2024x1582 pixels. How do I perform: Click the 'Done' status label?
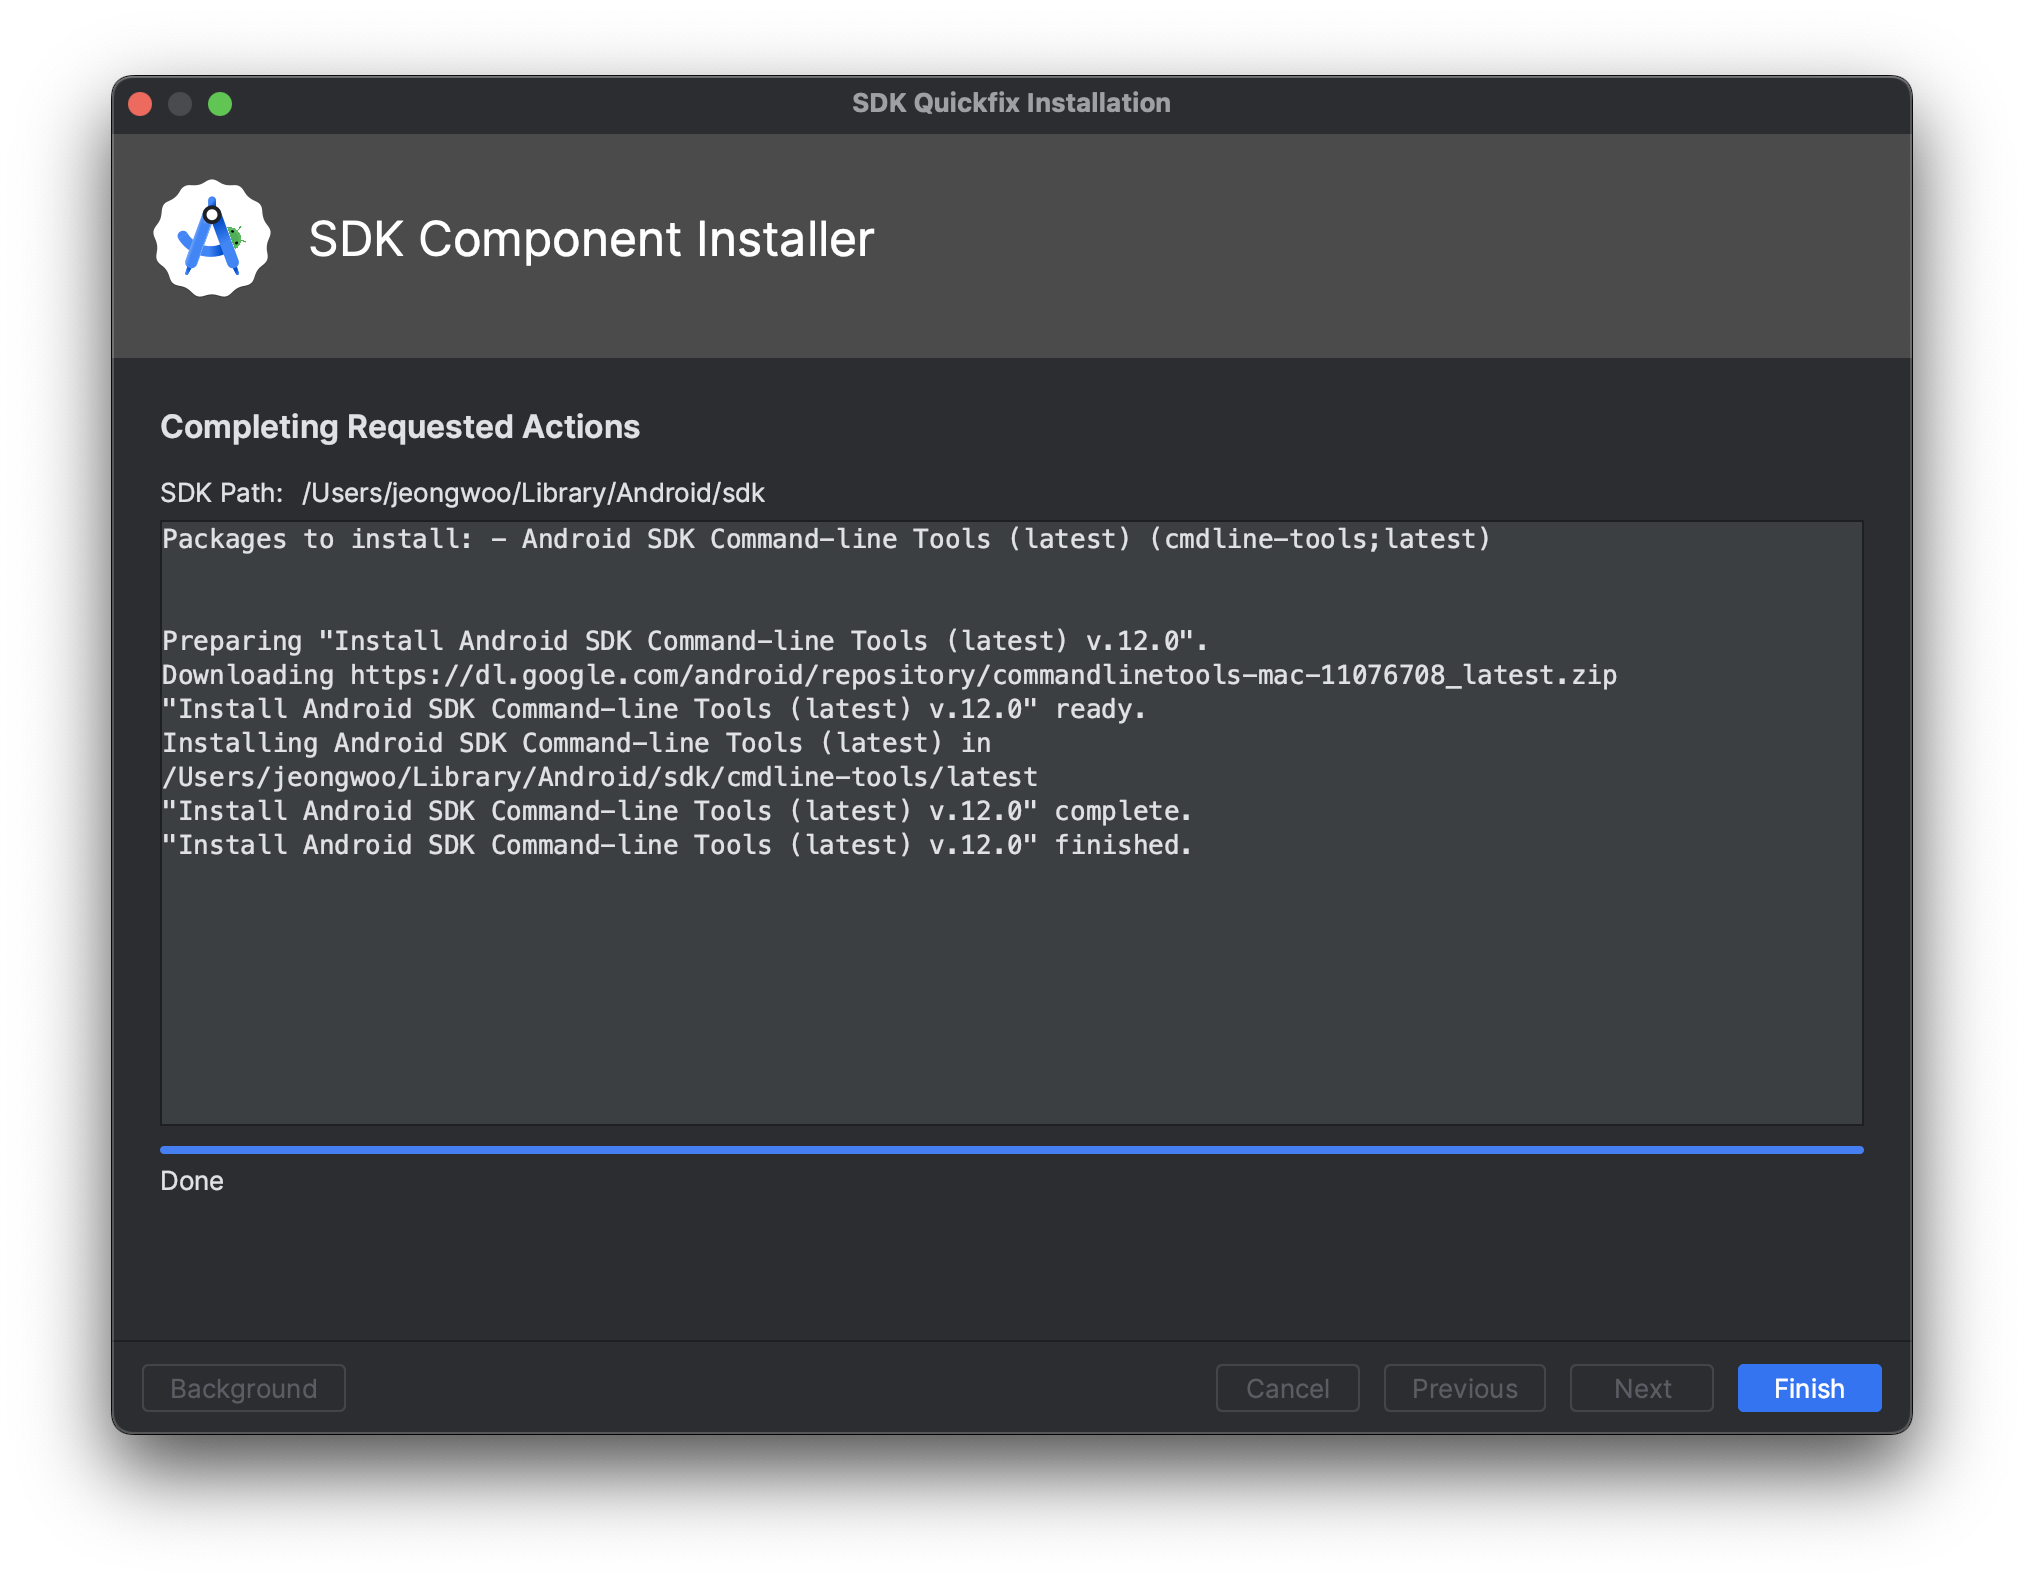[192, 1181]
